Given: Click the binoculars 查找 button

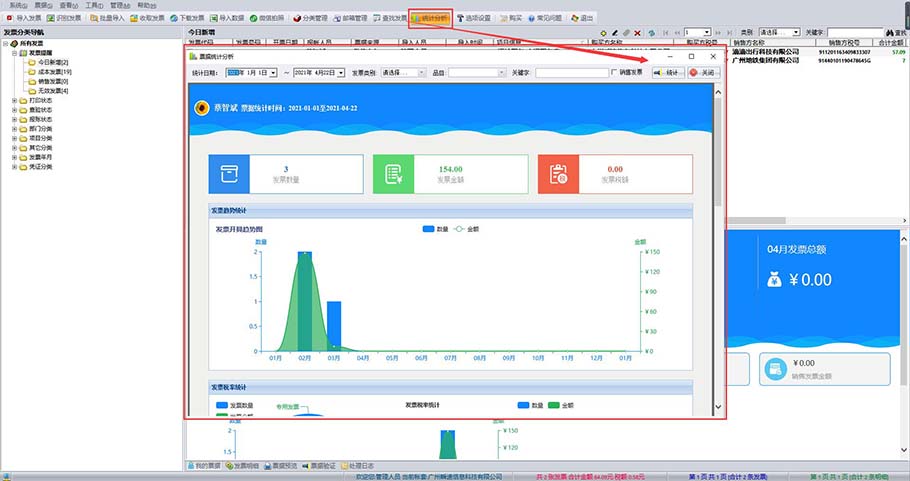Looking at the screenshot, I should 895,33.
